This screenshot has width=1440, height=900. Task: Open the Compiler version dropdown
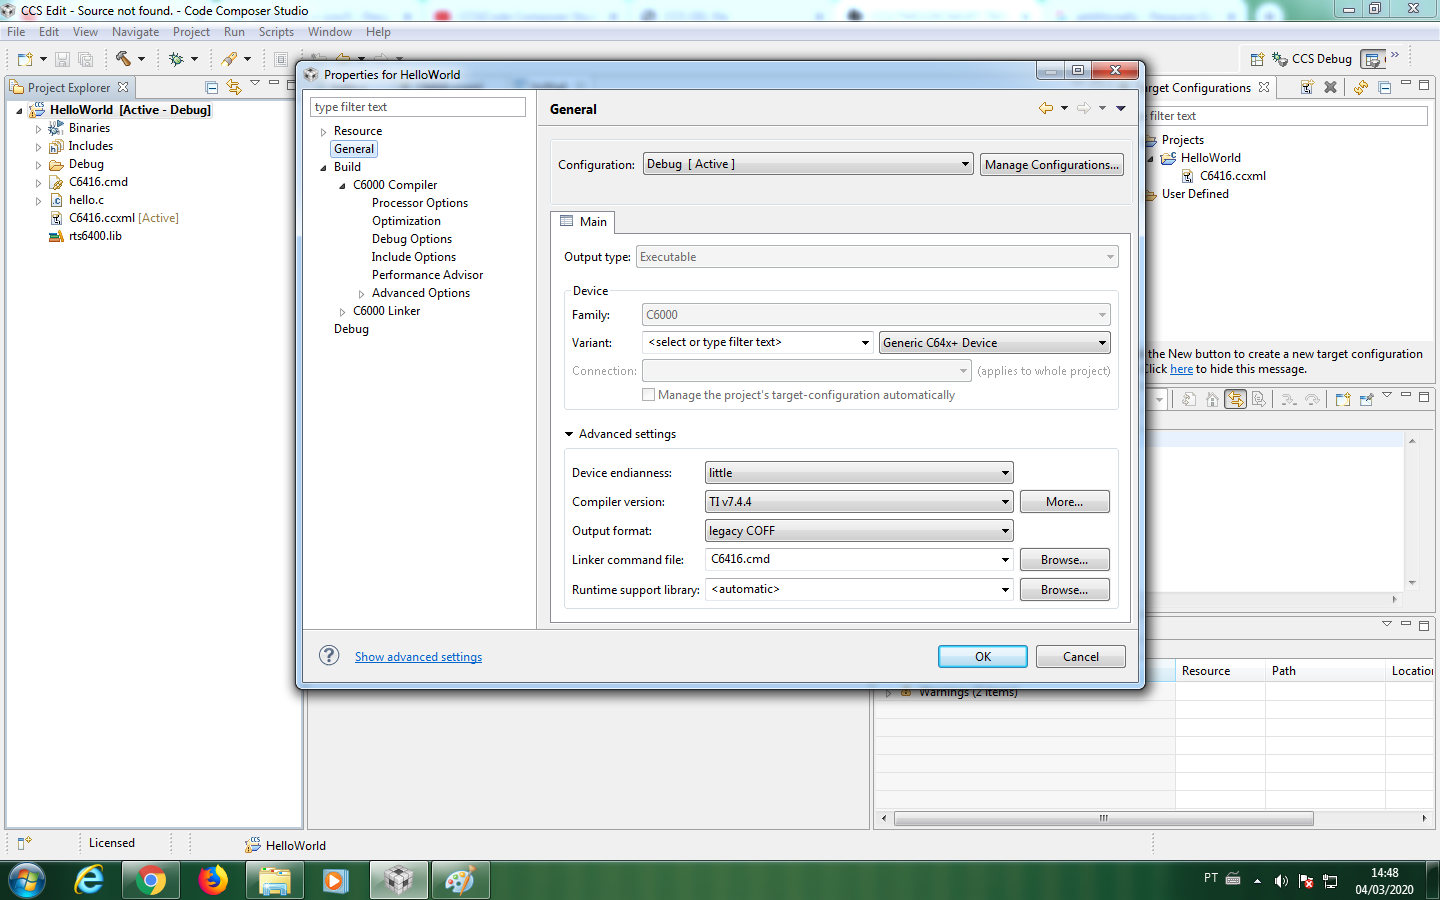click(859, 502)
